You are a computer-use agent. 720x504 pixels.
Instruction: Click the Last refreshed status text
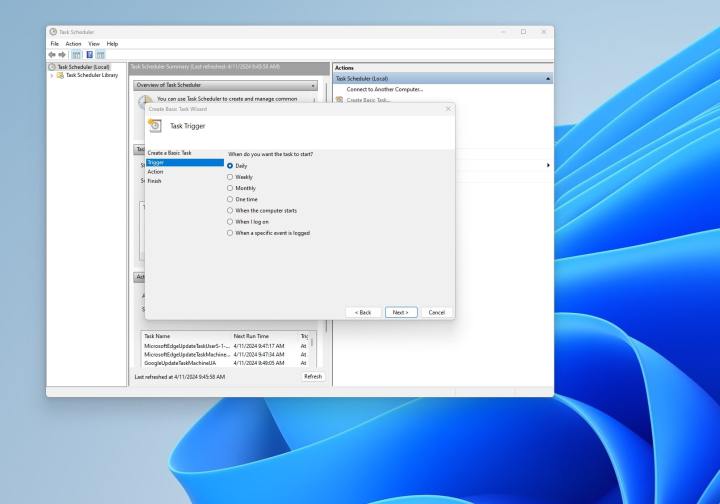(180, 377)
